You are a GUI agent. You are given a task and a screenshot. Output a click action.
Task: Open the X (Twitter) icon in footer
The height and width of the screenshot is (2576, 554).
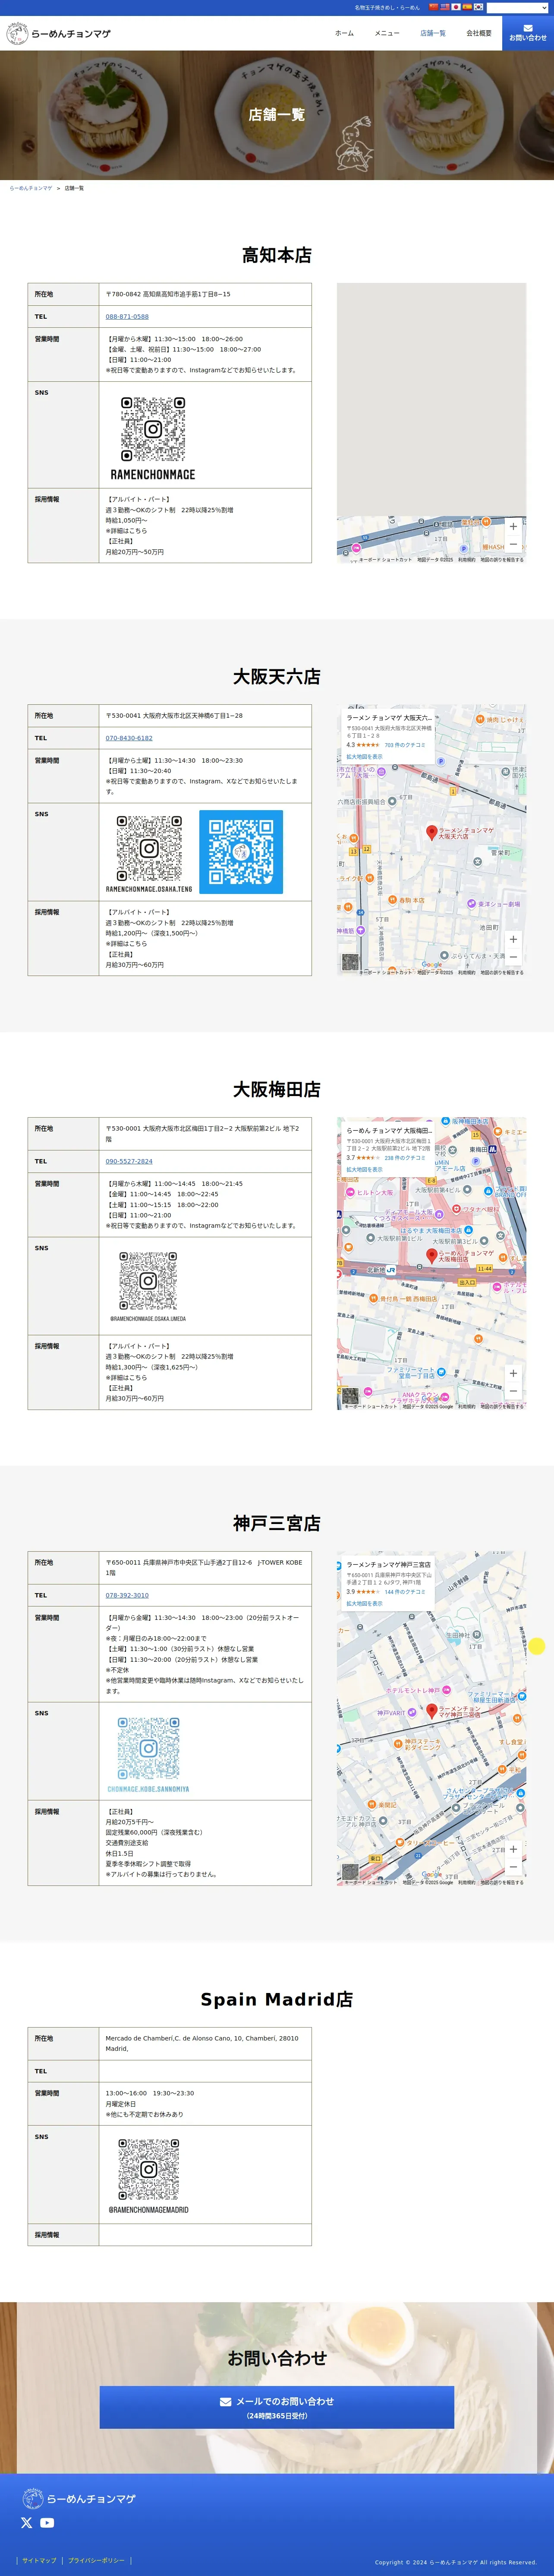click(x=27, y=2523)
